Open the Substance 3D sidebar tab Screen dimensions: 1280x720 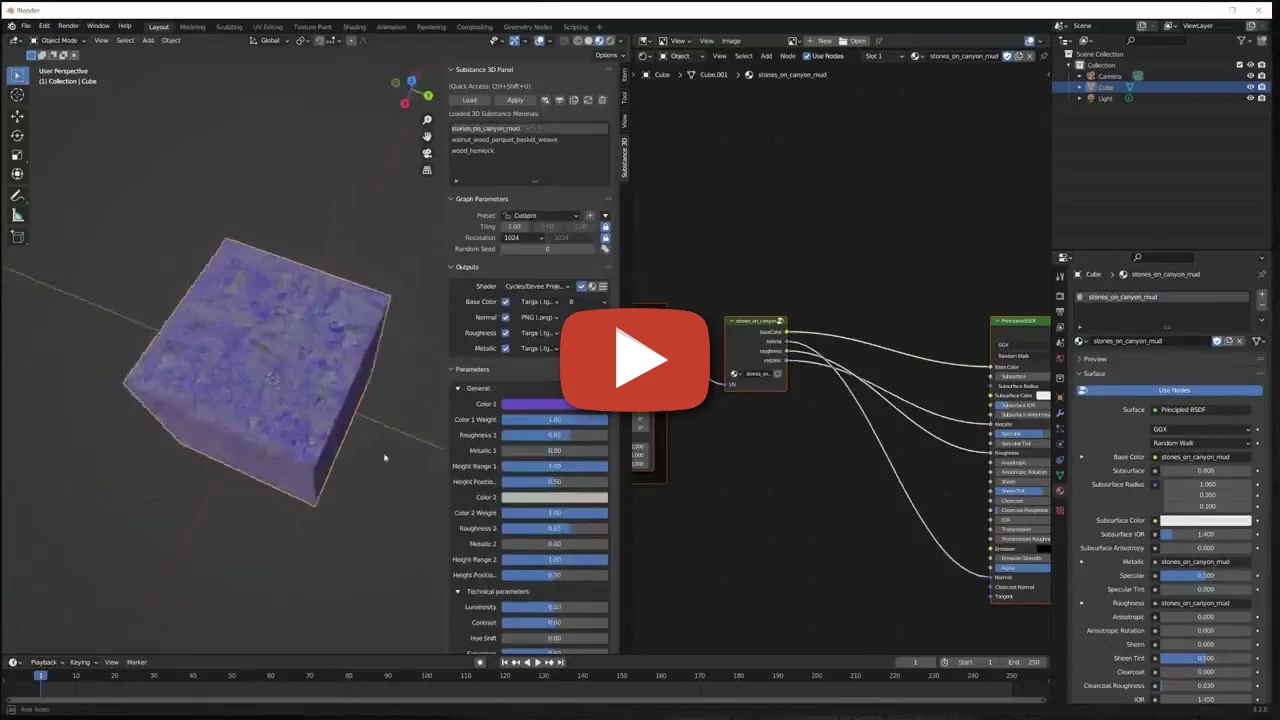click(x=625, y=157)
